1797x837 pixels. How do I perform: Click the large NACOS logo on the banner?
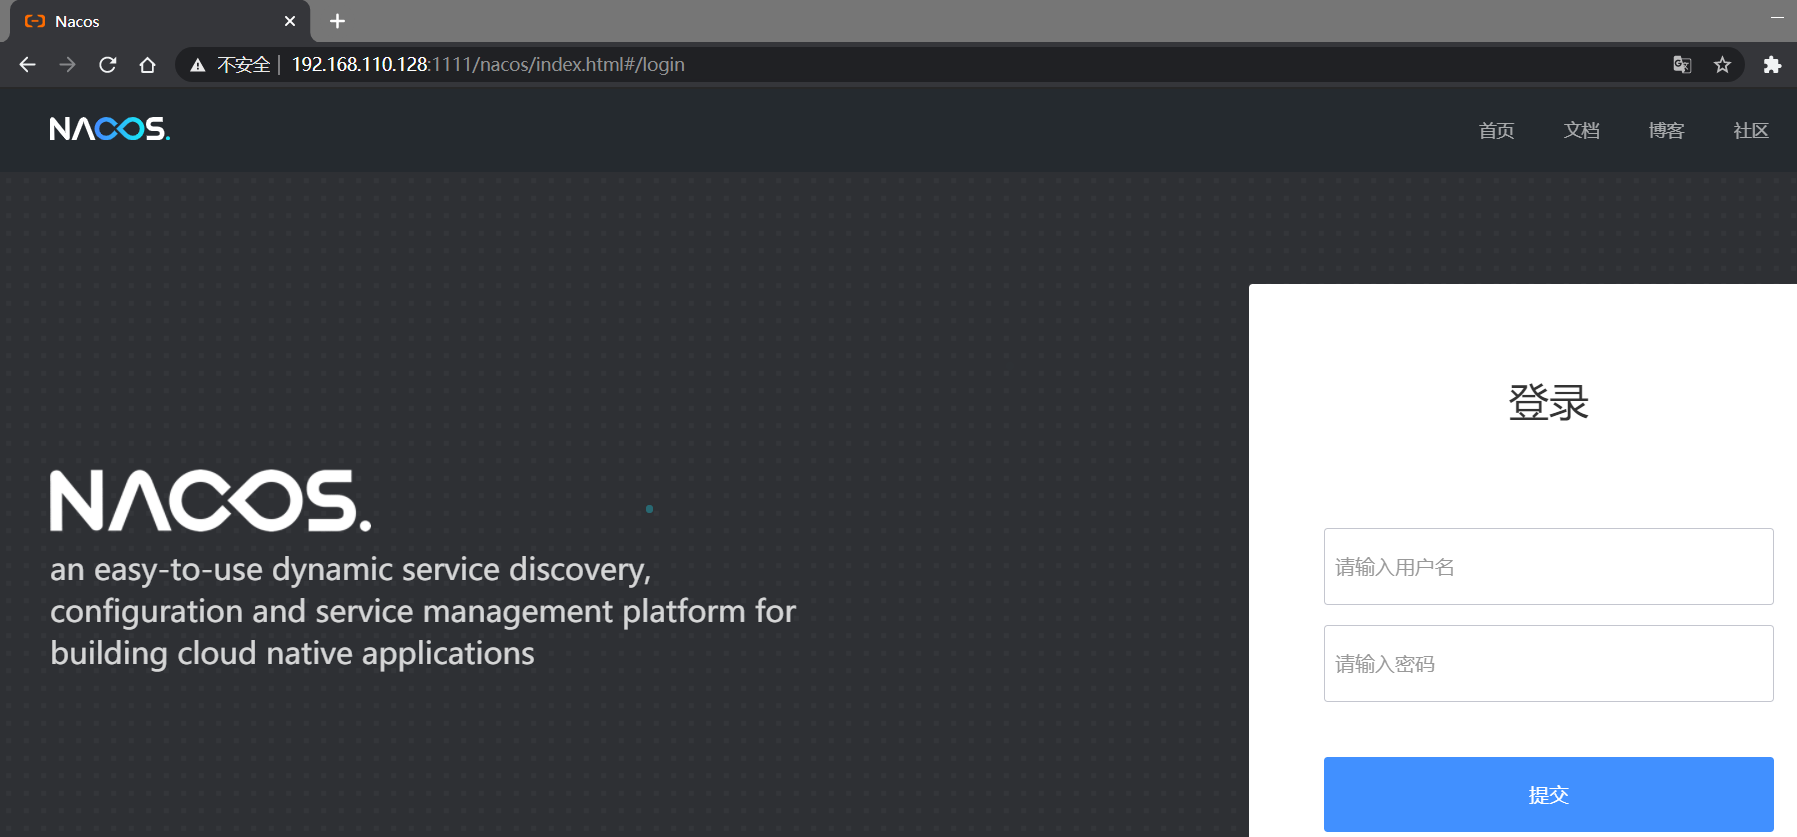click(211, 501)
